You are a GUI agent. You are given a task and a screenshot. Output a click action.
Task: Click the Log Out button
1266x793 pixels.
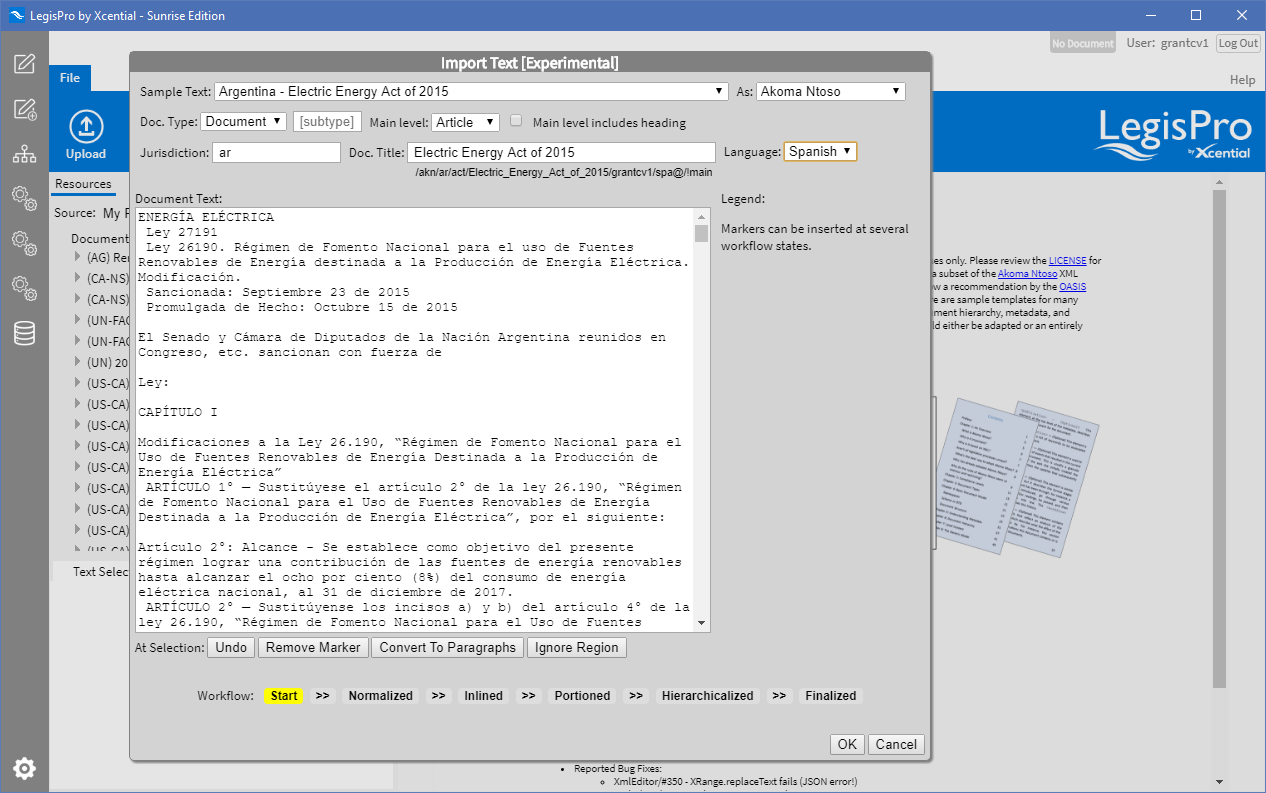1238,43
